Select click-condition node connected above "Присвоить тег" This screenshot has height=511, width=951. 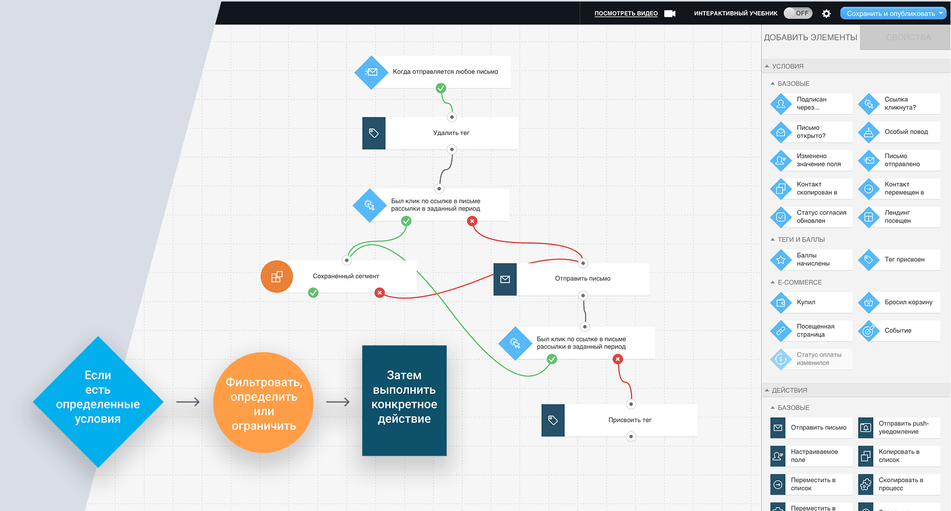(577, 343)
